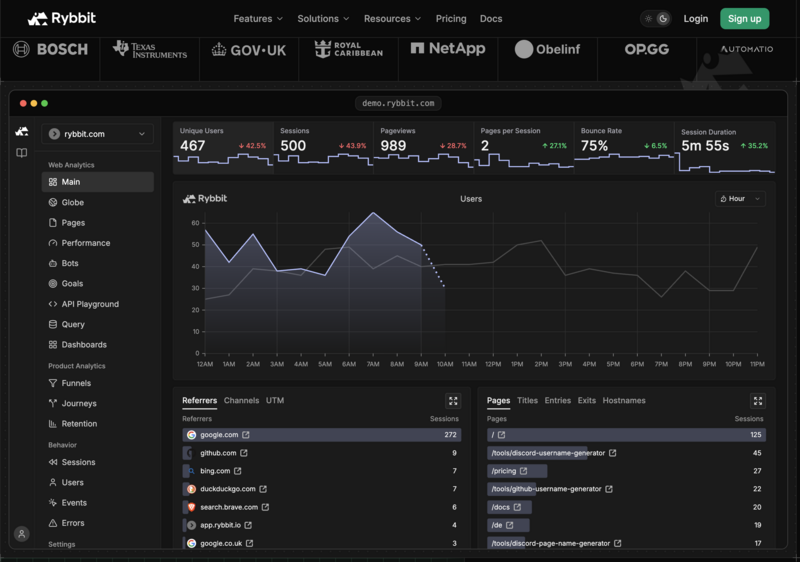Click the demo.rybbit.com address bar

point(398,104)
